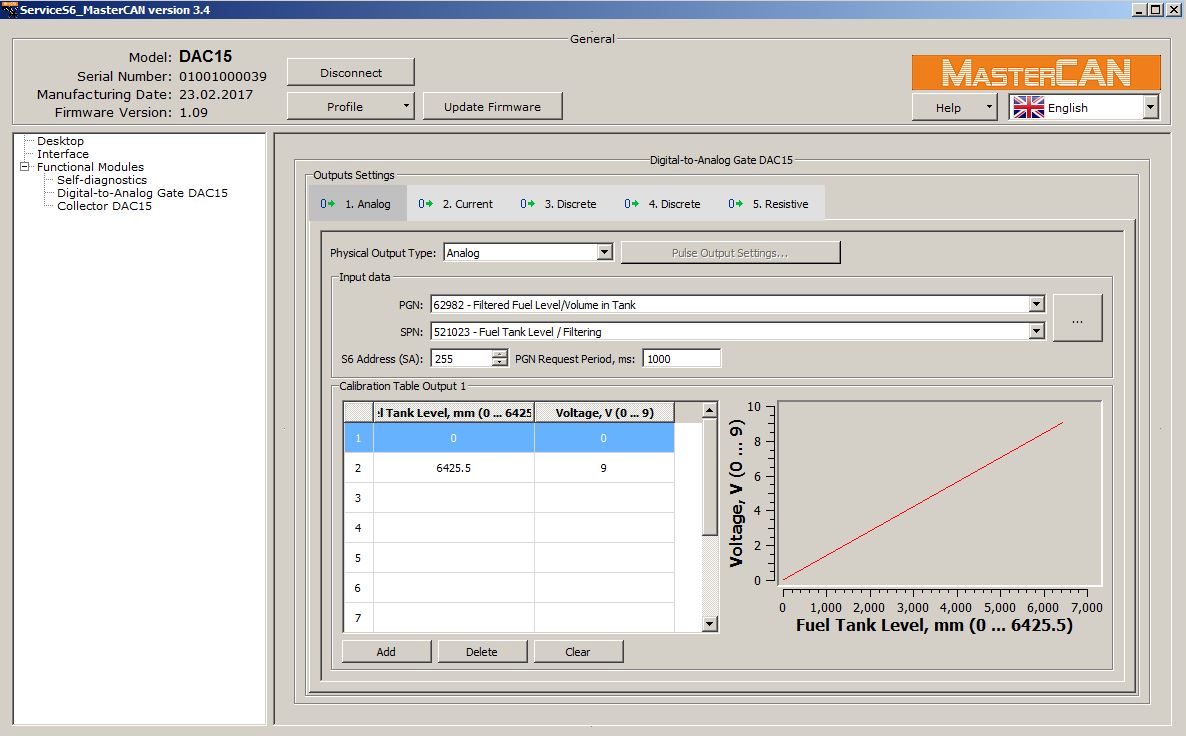Increase the S6 Address spinner value

(499, 354)
